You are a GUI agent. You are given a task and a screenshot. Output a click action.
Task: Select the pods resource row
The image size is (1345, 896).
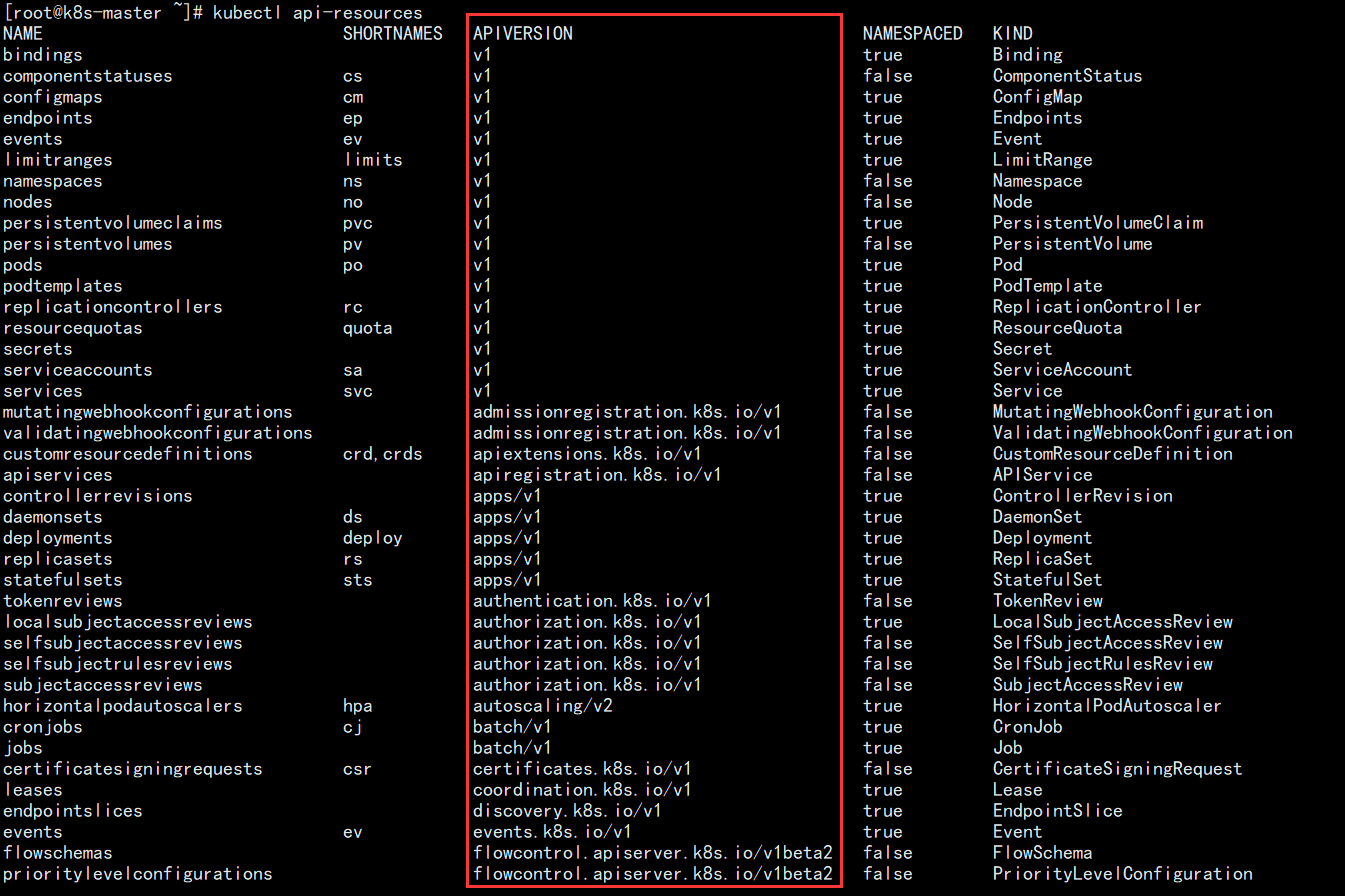pyautogui.click(x=22, y=264)
